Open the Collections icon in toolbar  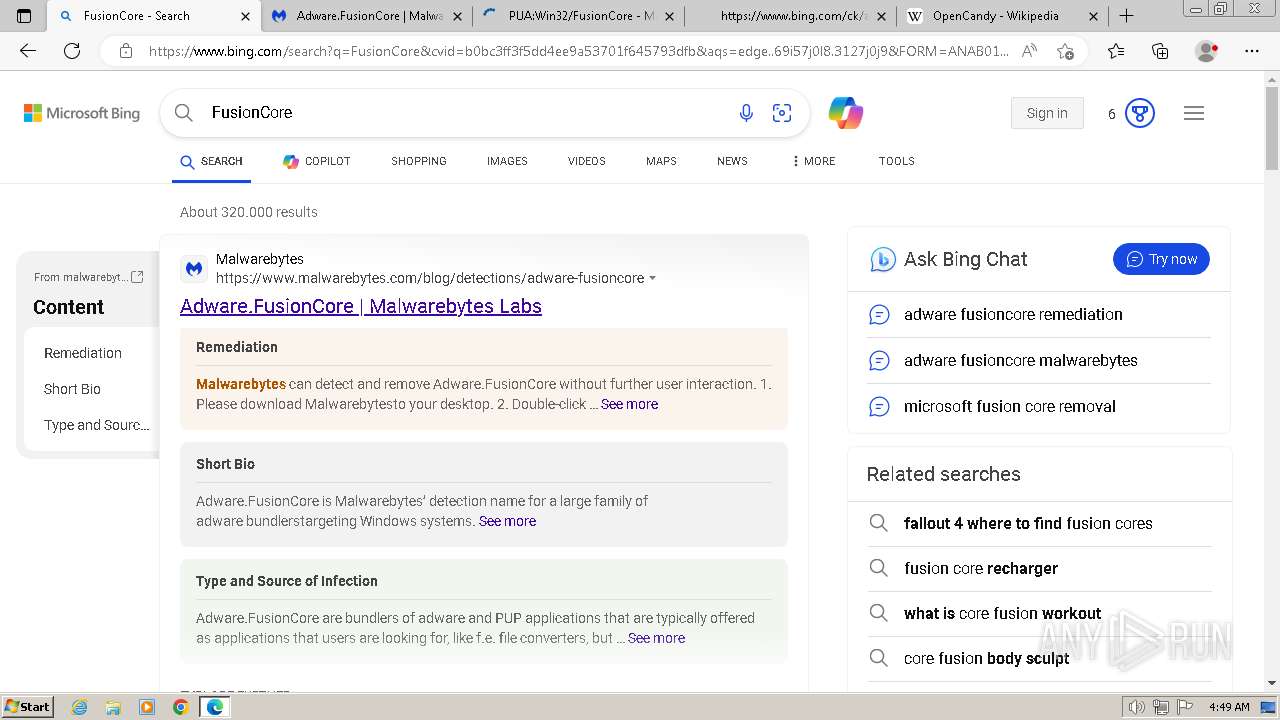1160,51
